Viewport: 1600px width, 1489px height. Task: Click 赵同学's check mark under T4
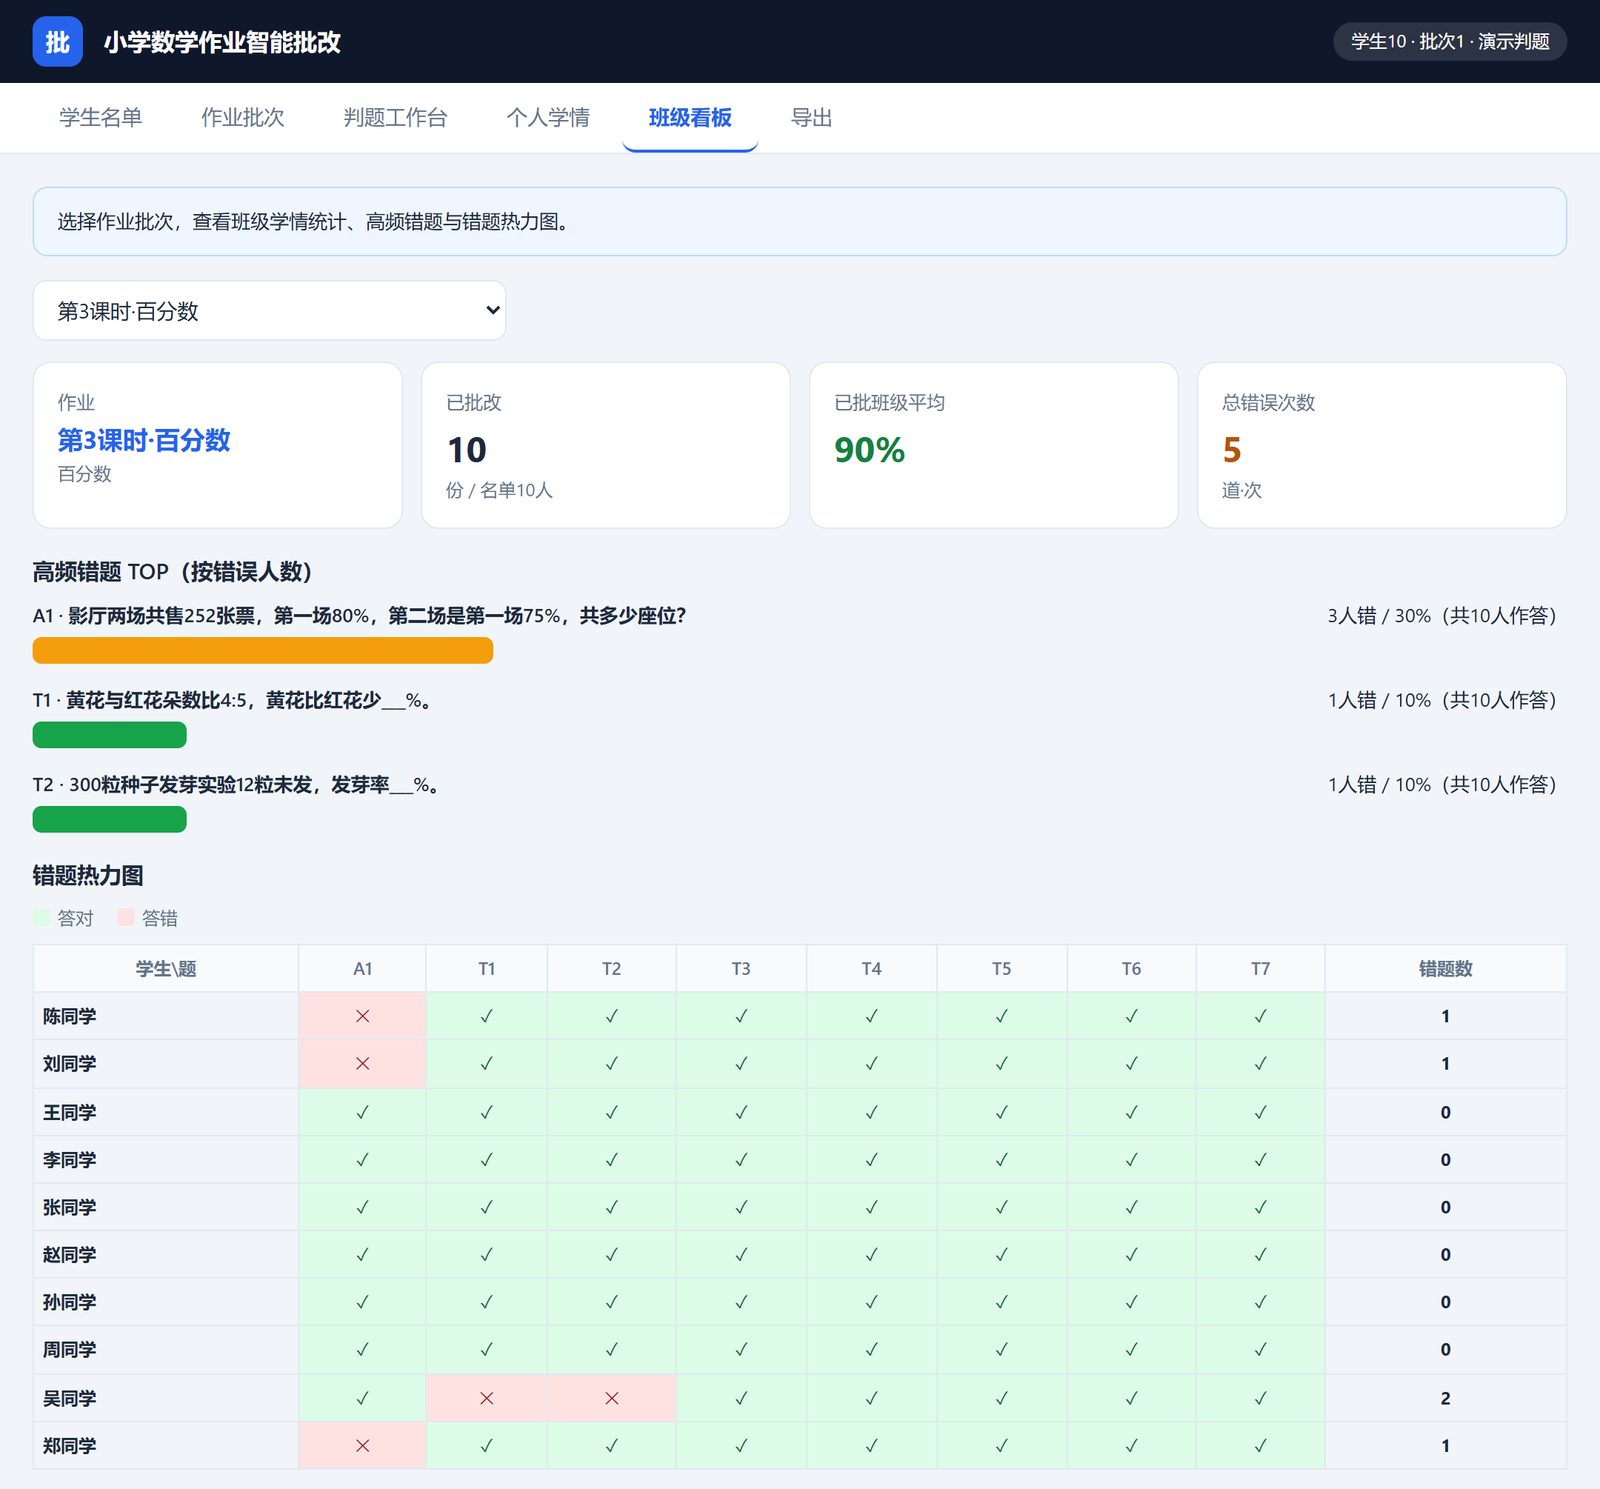(871, 1254)
